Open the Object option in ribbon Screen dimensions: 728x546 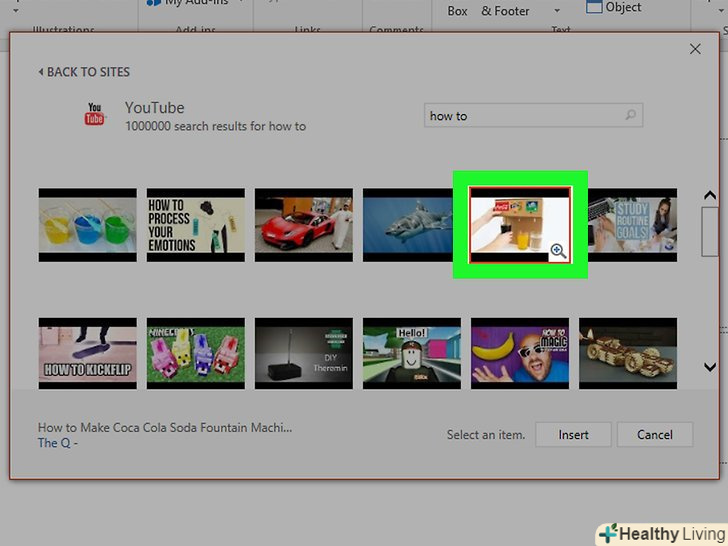[614, 7]
